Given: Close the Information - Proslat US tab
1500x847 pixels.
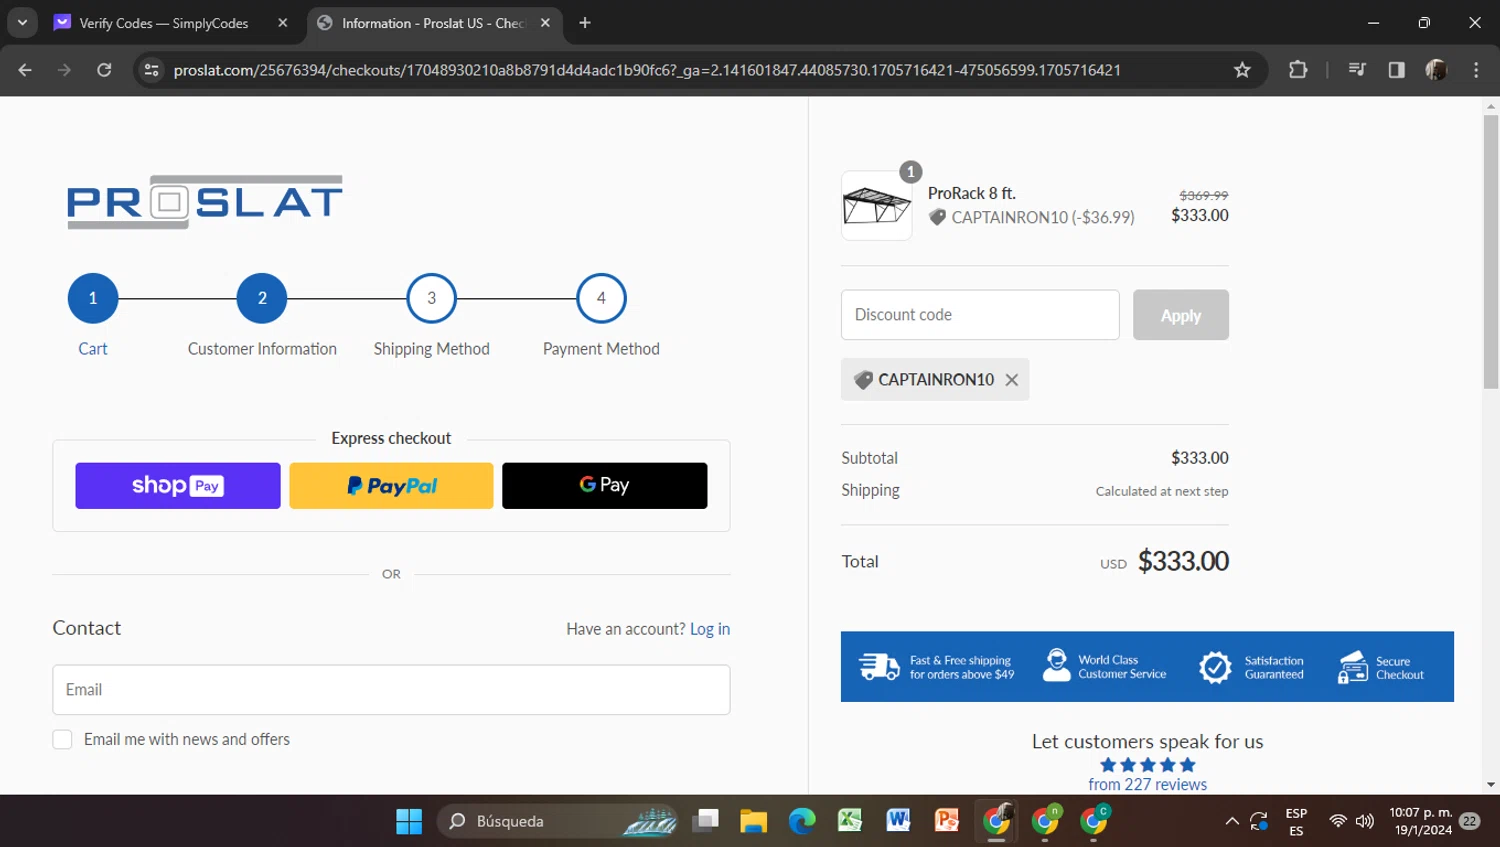Looking at the screenshot, I should point(545,23).
